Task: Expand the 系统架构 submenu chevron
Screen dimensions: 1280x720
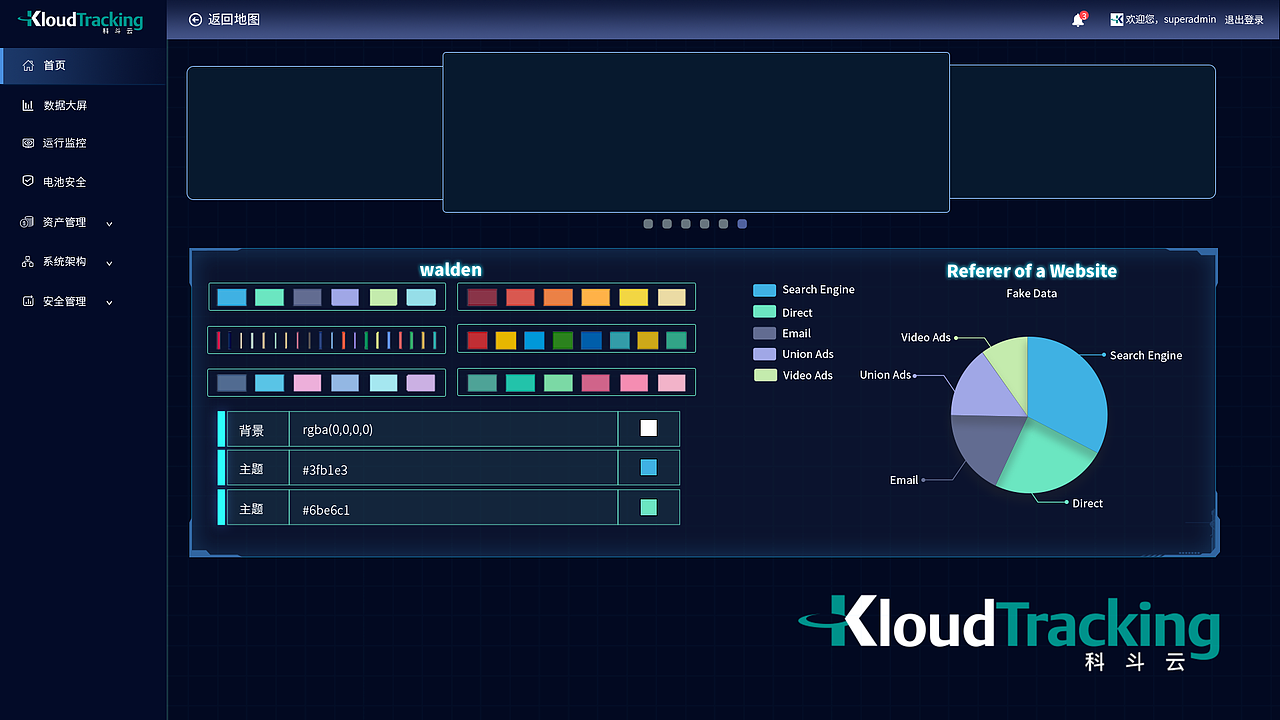Action: click(109, 263)
